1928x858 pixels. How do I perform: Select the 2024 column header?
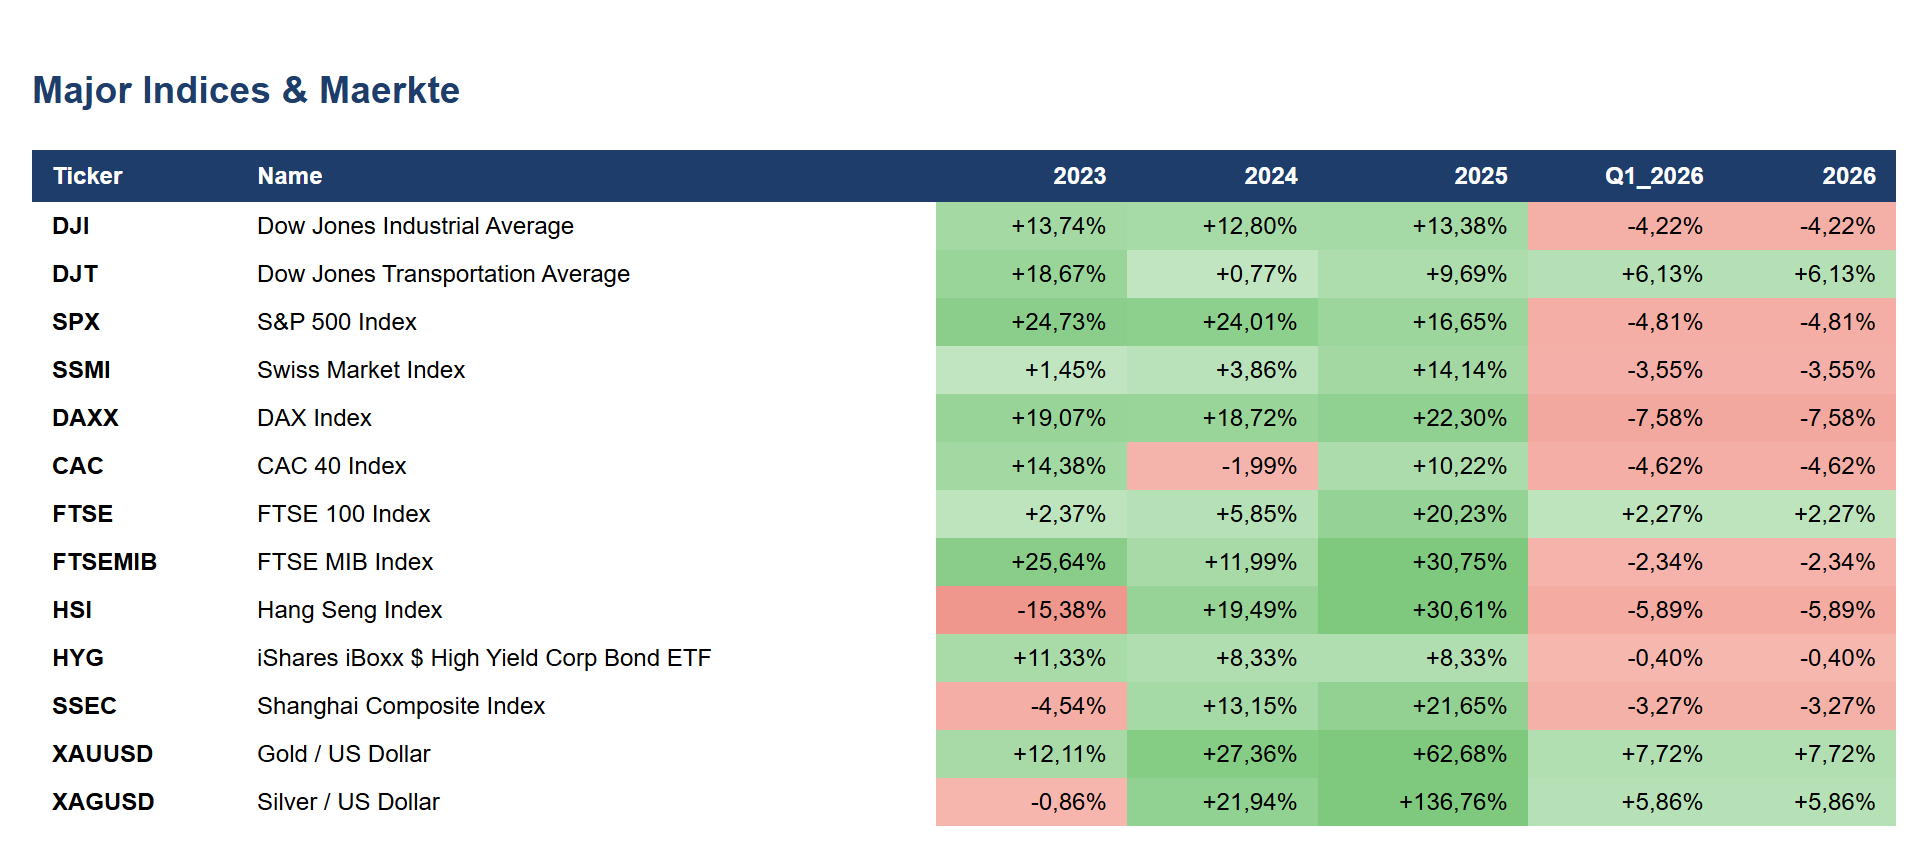click(x=1270, y=176)
